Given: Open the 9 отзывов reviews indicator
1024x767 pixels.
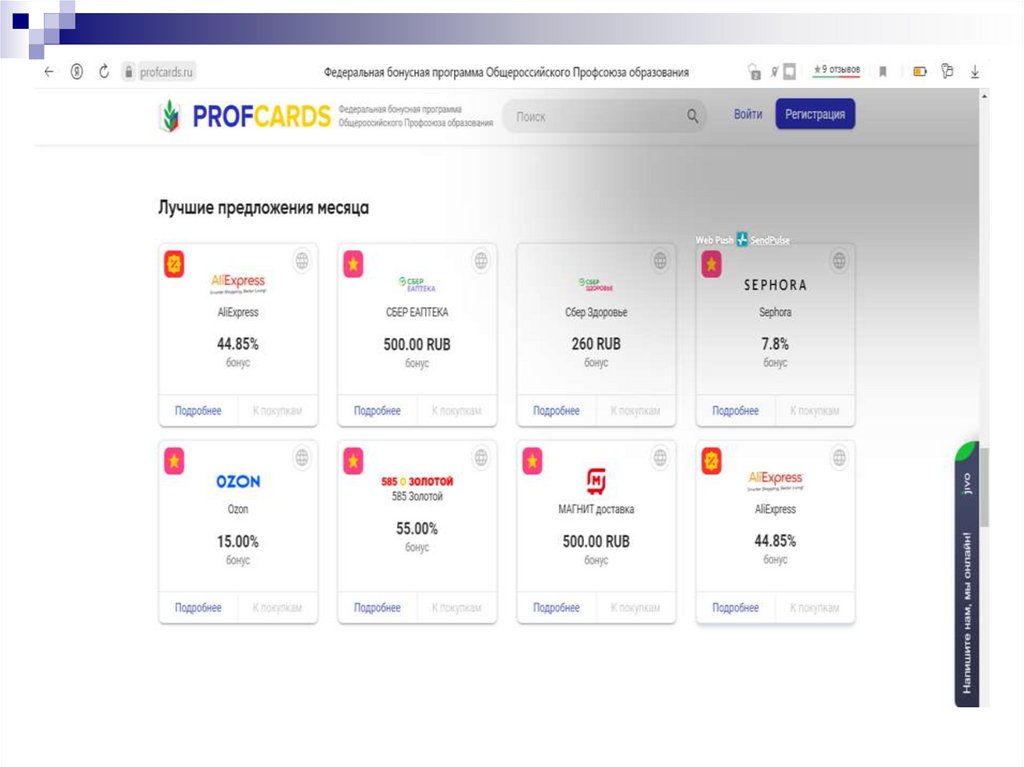Looking at the screenshot, I should pyautogui.click(x=836, y=69).
